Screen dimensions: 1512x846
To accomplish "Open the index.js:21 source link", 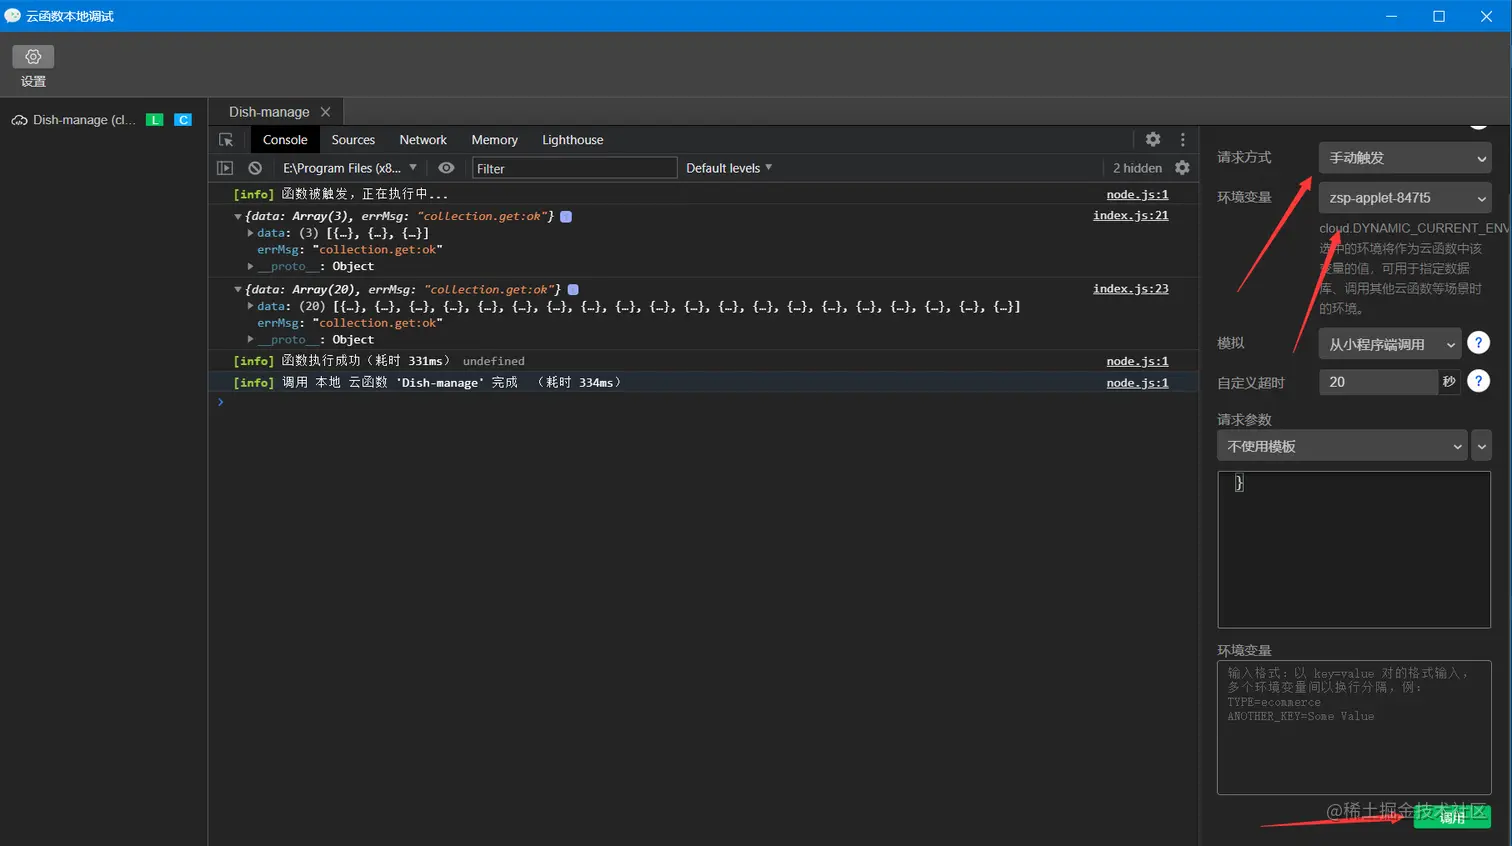I will [x=1130, y=216].
